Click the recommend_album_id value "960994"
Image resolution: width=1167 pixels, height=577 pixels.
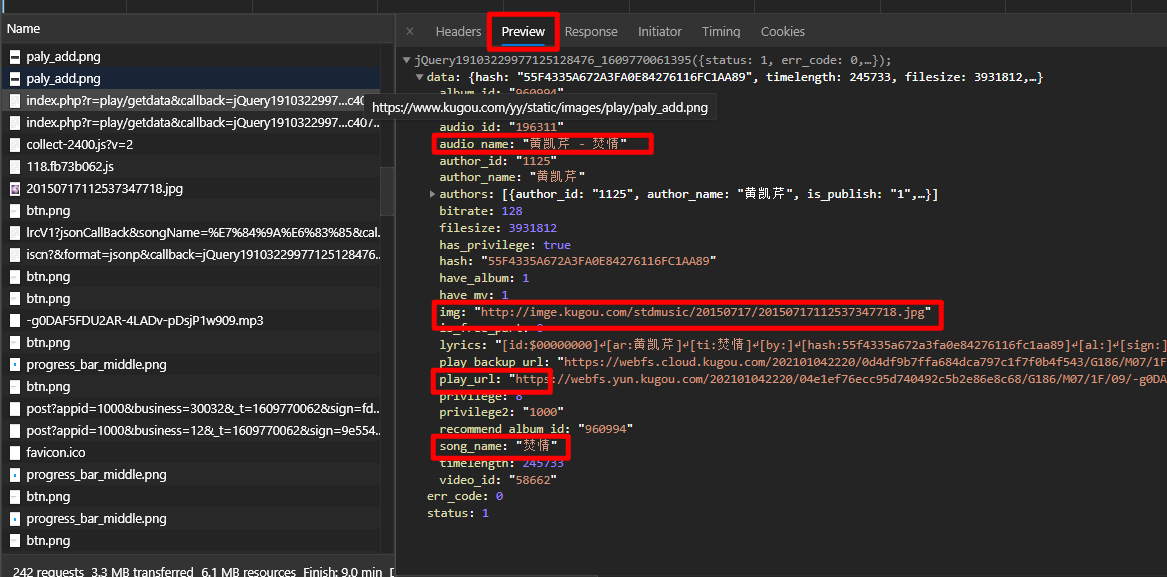point(605,429)
